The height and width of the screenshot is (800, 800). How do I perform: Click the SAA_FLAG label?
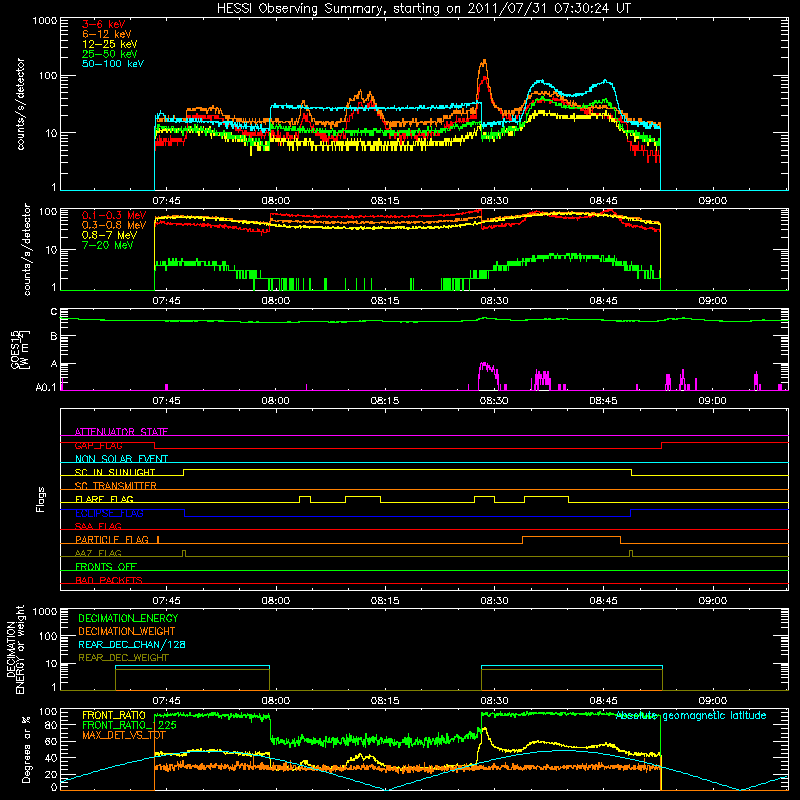(x=98, y=526)
